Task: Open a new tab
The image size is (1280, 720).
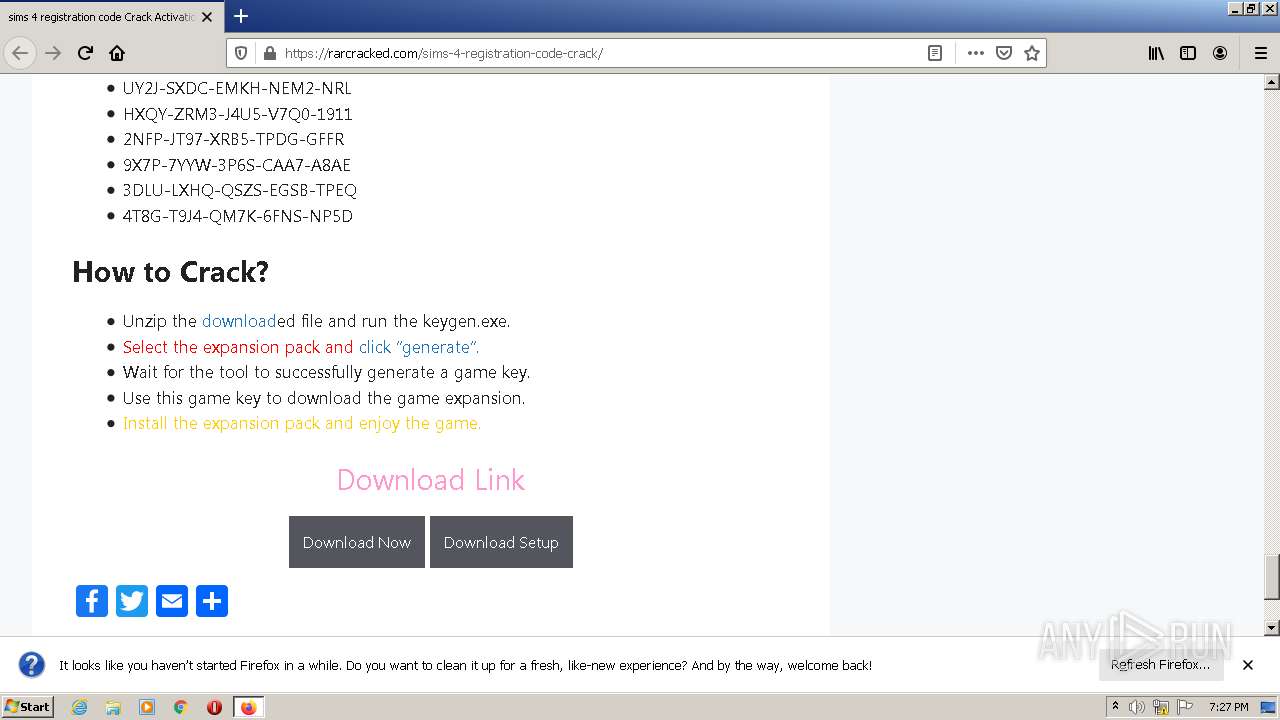Action: (241, 16)
